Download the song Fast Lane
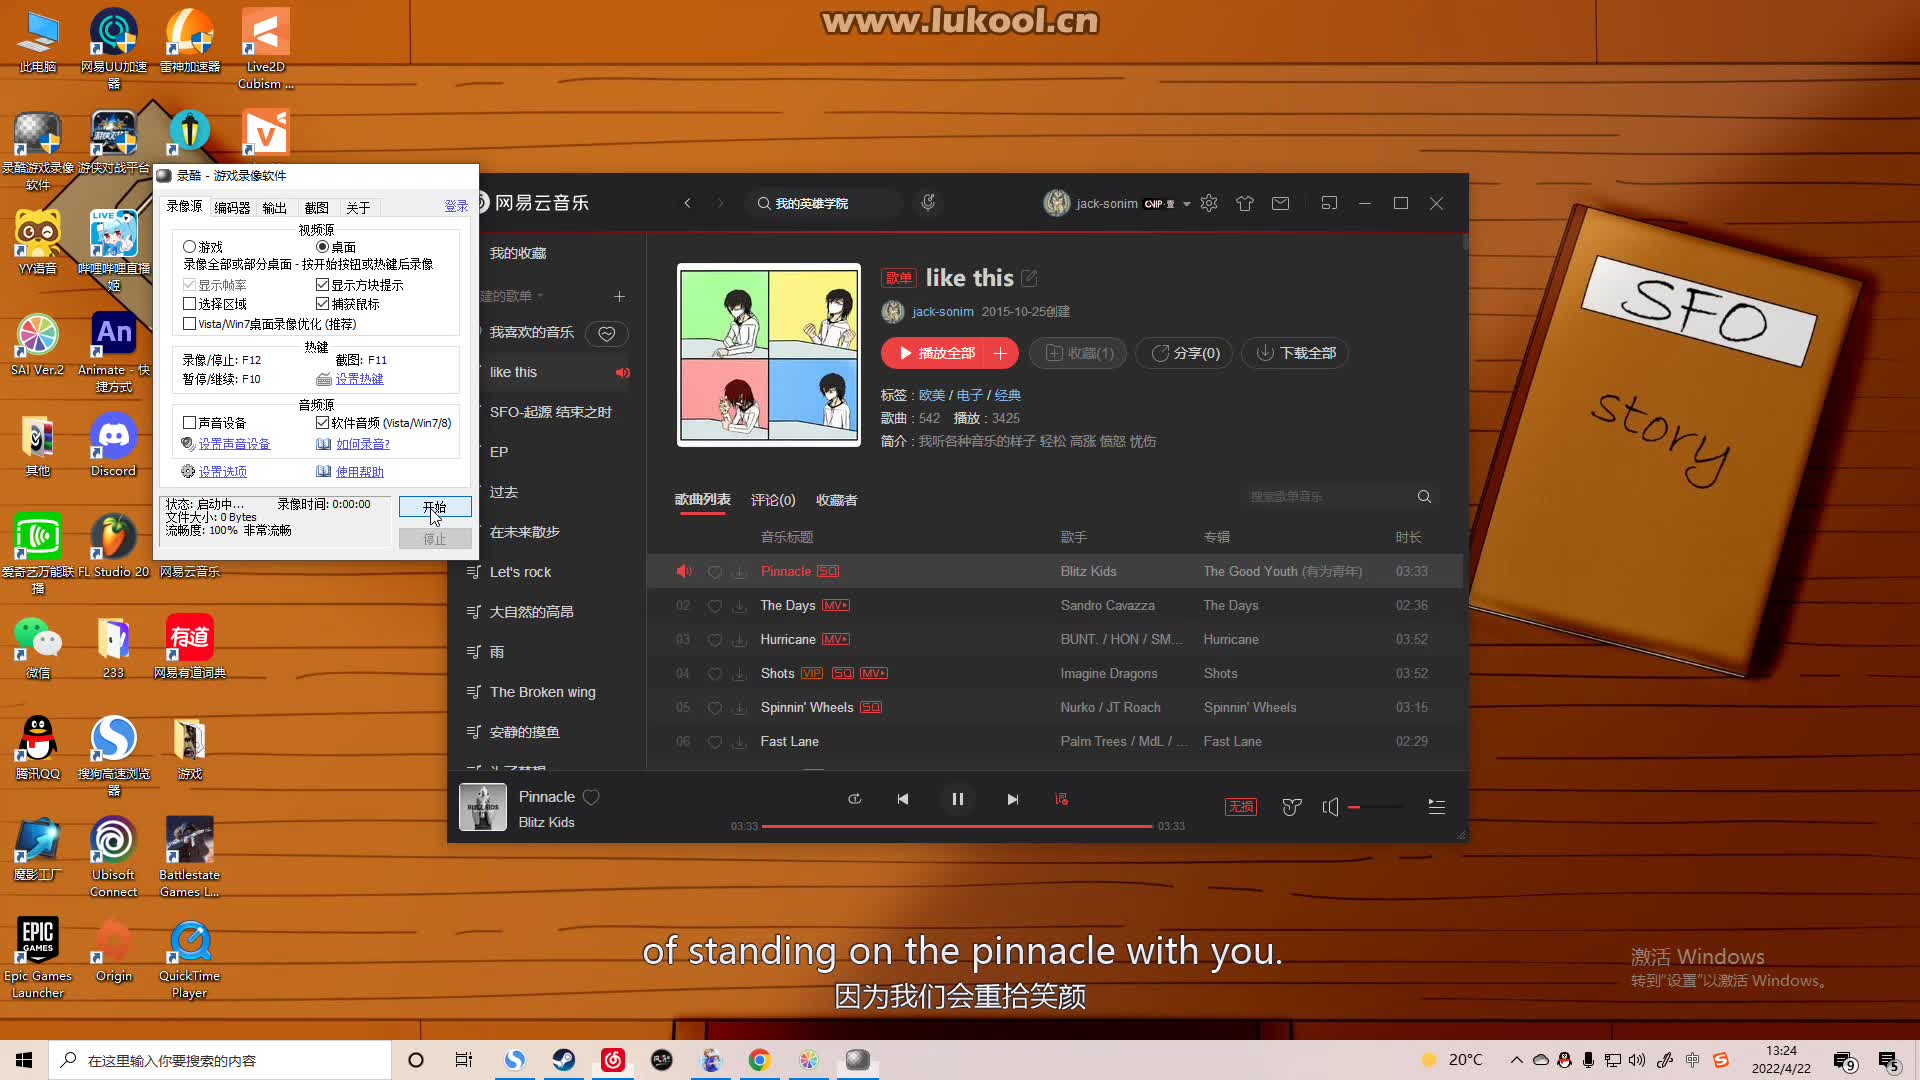The height and width of the screenshot is (1080, 1920). 739,742
